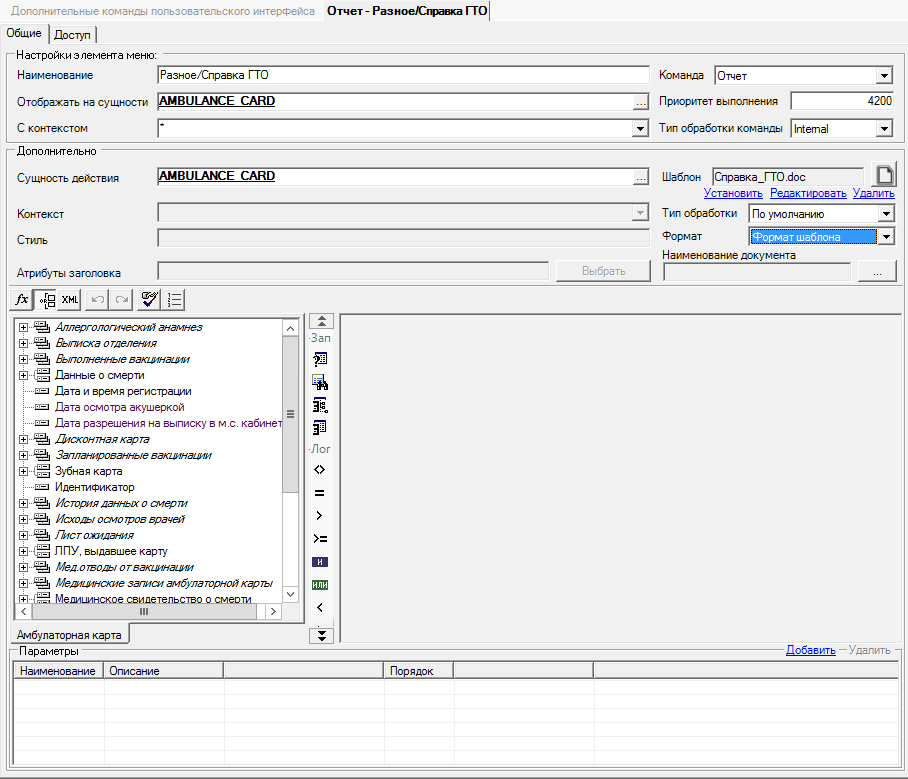Click the not-equal (<>) operator button

point(320,470)
